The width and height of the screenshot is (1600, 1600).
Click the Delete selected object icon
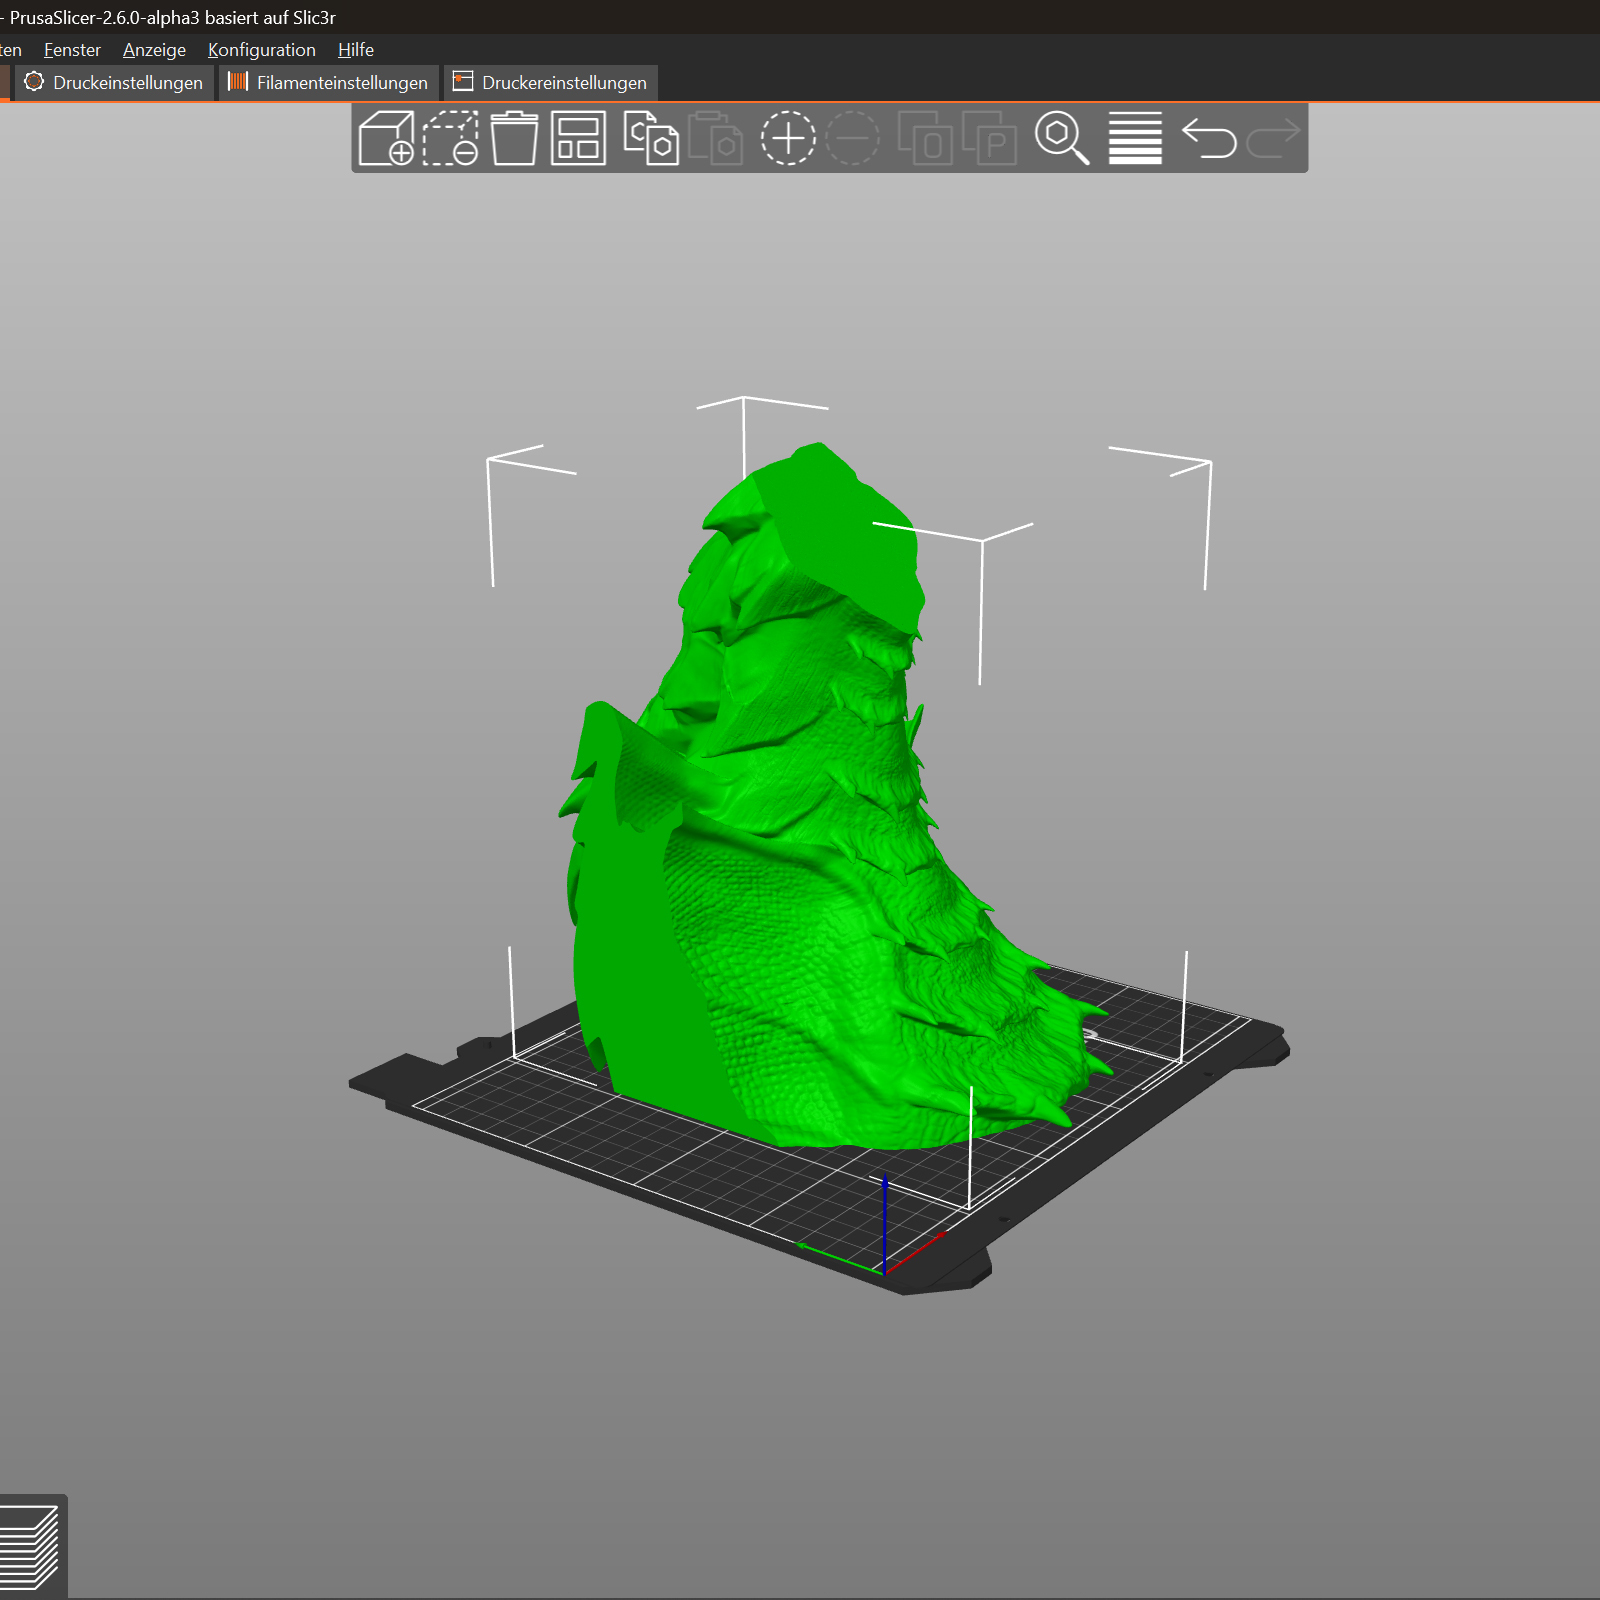(451, 138)
